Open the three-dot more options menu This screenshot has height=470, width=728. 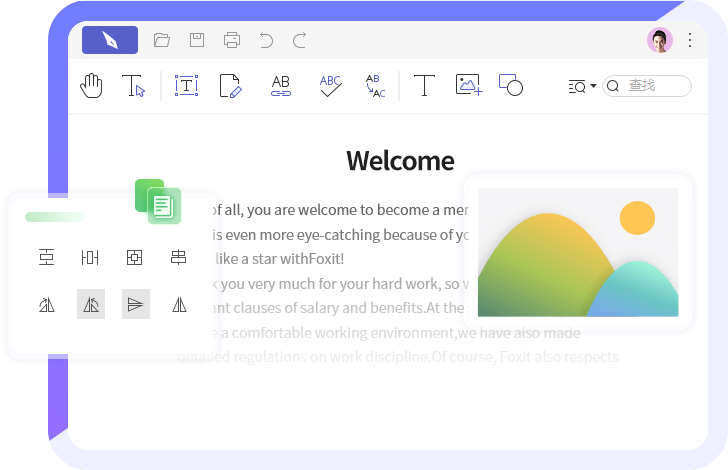coord(689,40)
